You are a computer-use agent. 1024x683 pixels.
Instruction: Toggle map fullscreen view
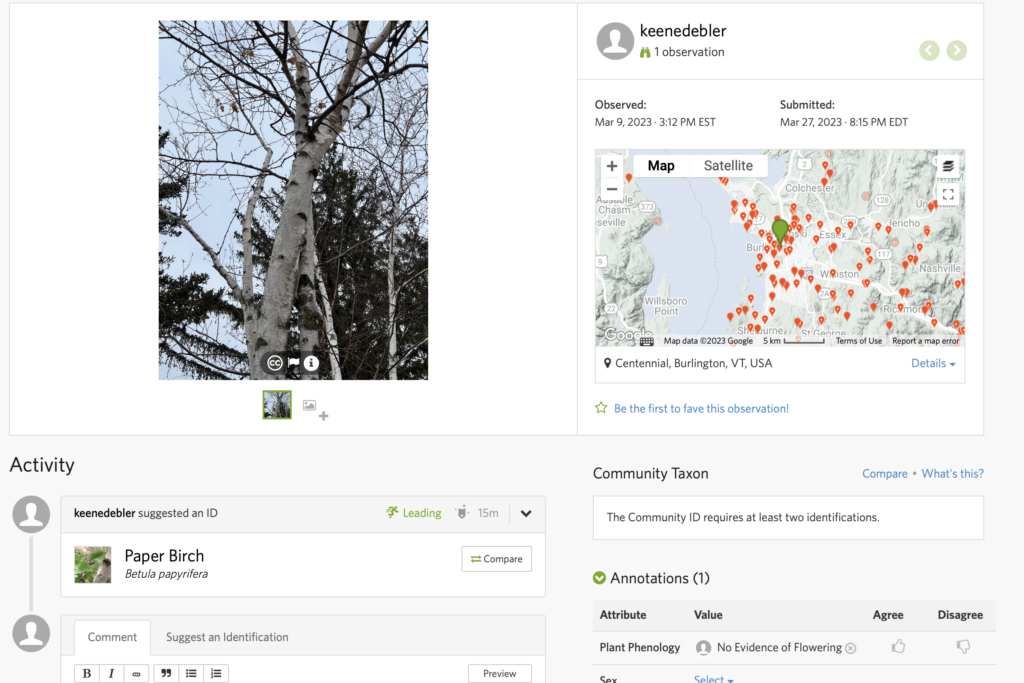coord(948,194)
